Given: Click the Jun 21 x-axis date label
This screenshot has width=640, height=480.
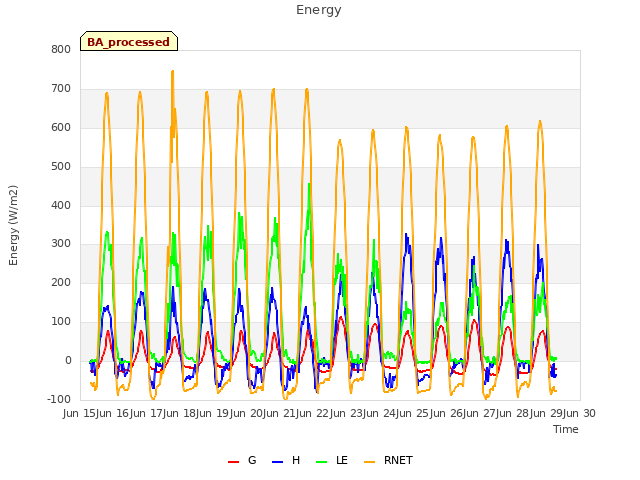Looking at the screenshot, I should point(280,413).
